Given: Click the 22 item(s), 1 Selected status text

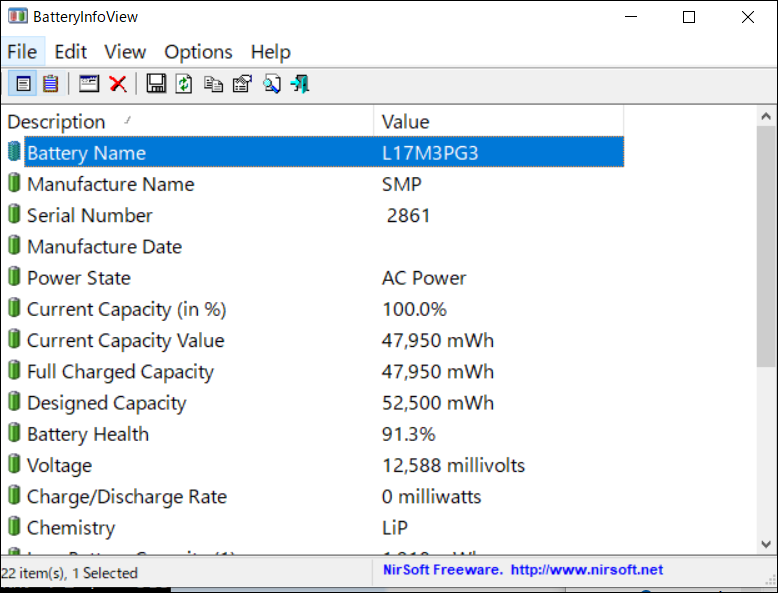Looking at the screenshot, I should click(69, 573).
